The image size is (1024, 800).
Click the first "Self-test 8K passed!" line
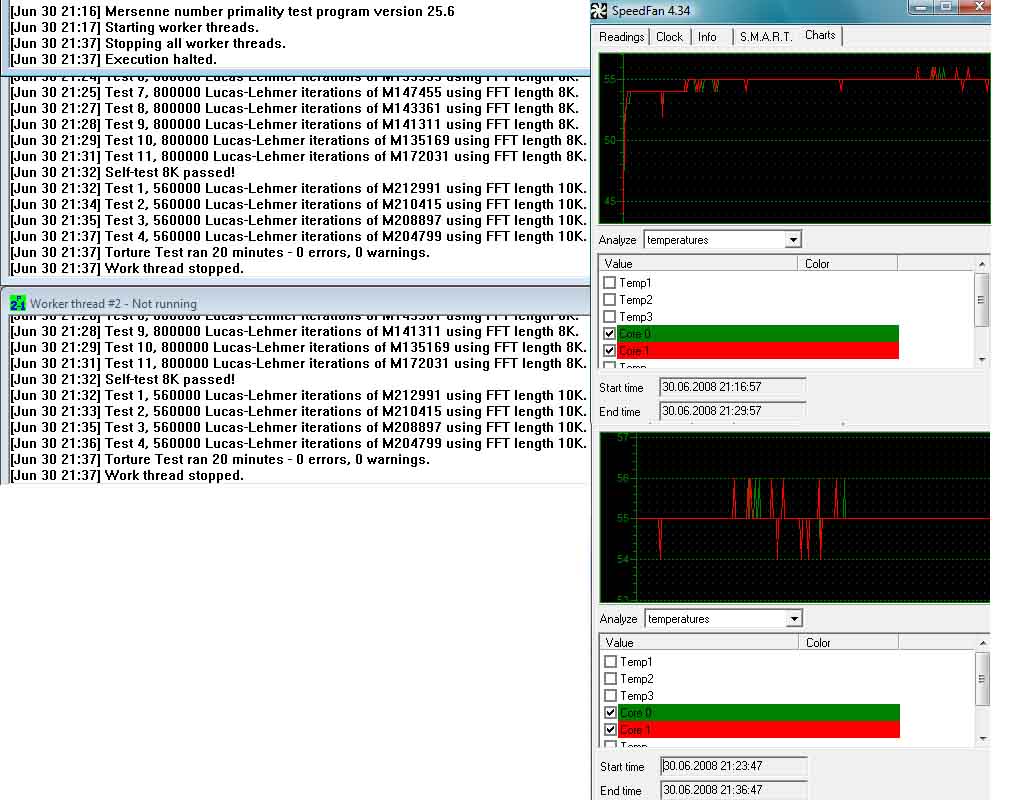tap(122, 172)
